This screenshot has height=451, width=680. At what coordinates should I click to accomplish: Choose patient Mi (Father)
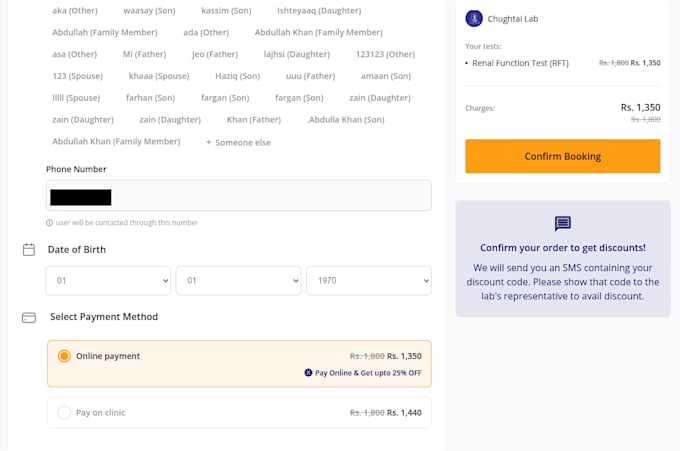tap(144, 54)
